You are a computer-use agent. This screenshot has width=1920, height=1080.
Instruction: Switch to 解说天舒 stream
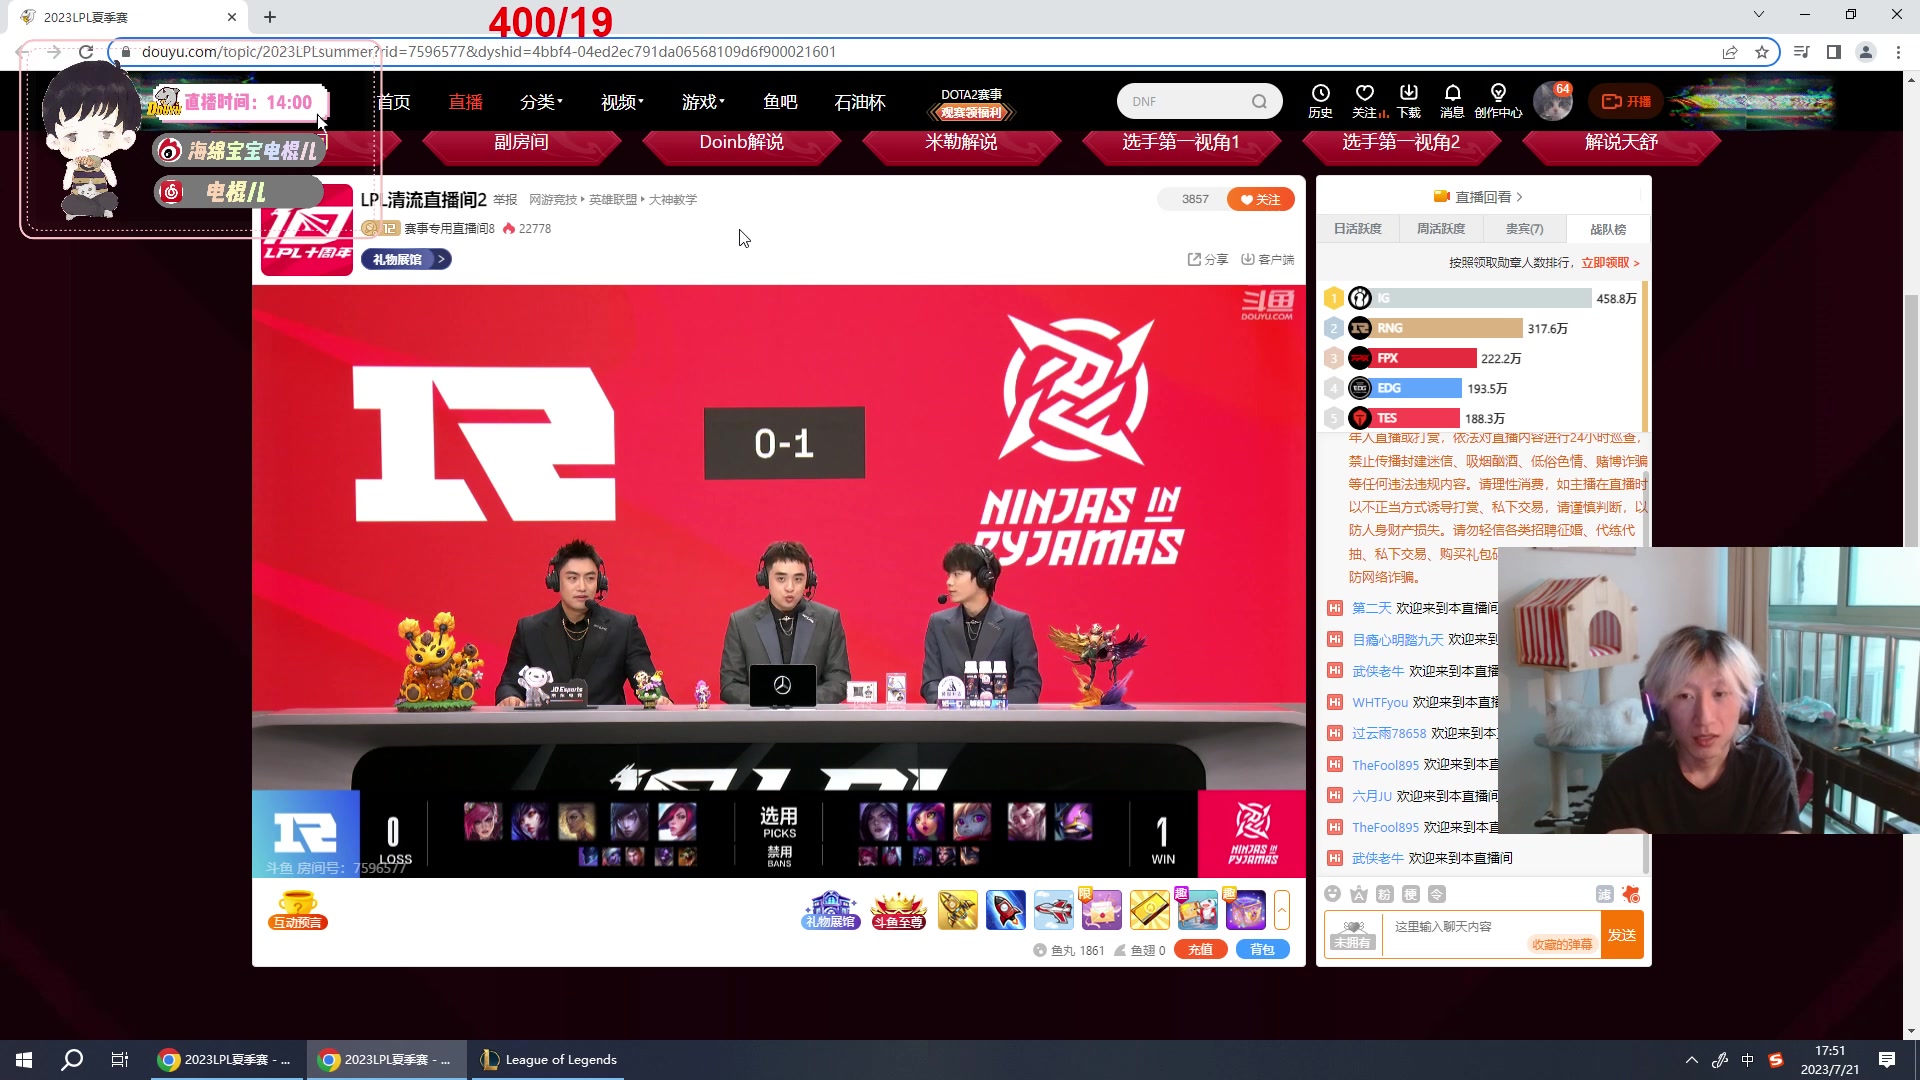tap(1621, 142)
